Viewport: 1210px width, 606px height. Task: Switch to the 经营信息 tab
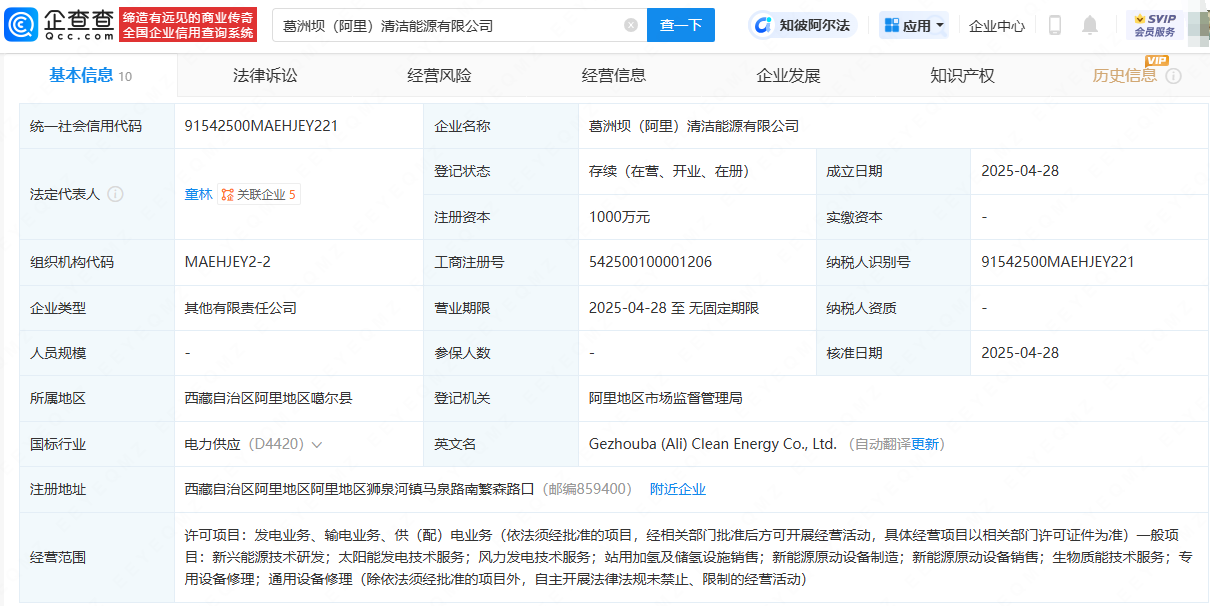614,75
